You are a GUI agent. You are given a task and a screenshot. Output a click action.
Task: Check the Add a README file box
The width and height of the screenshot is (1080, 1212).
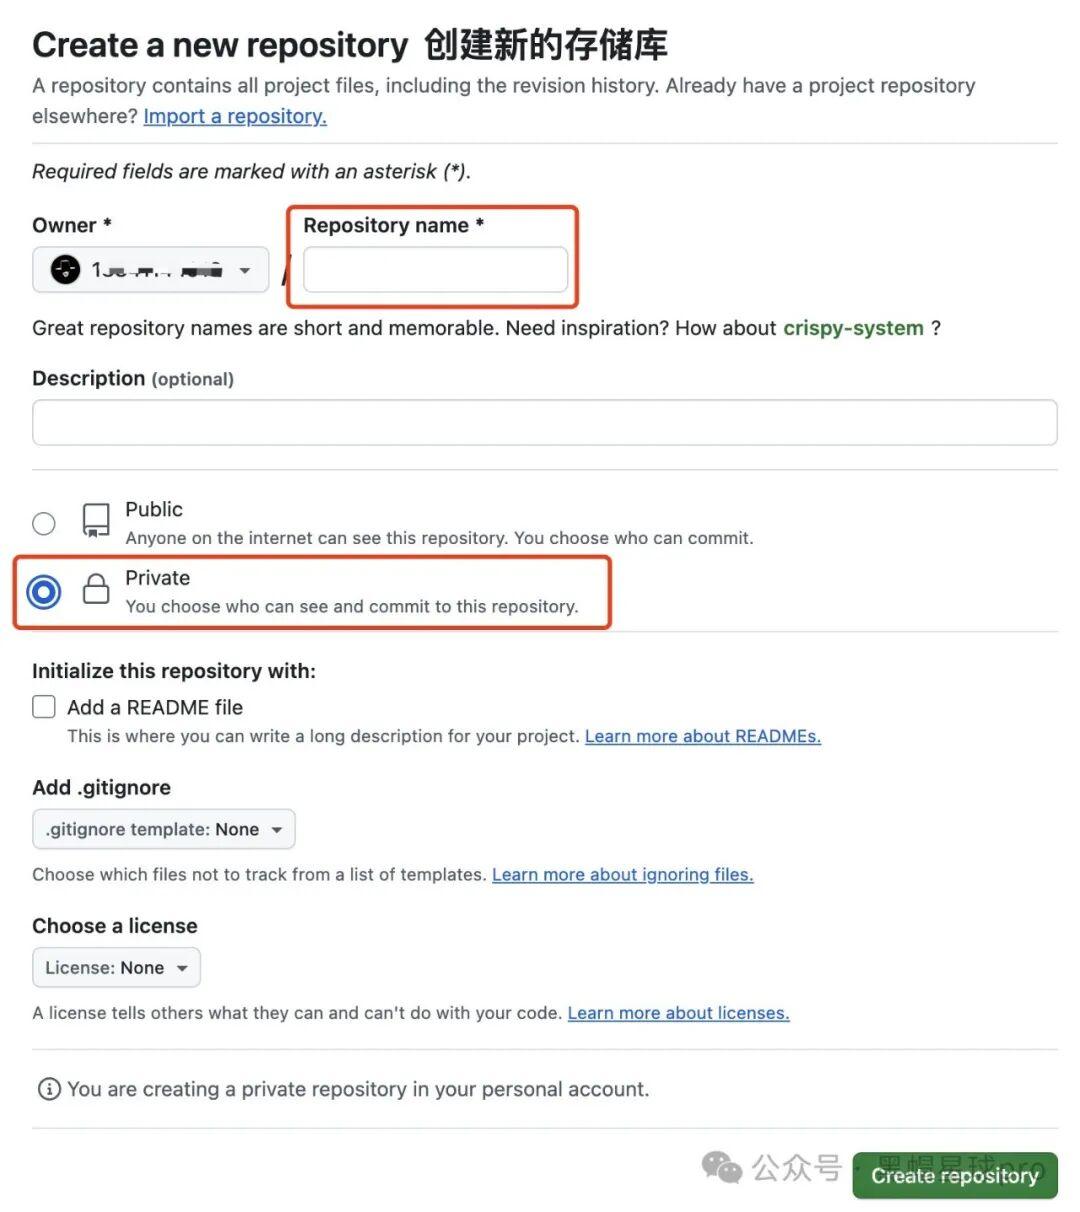pyautogui.click(x=44, y=707)
